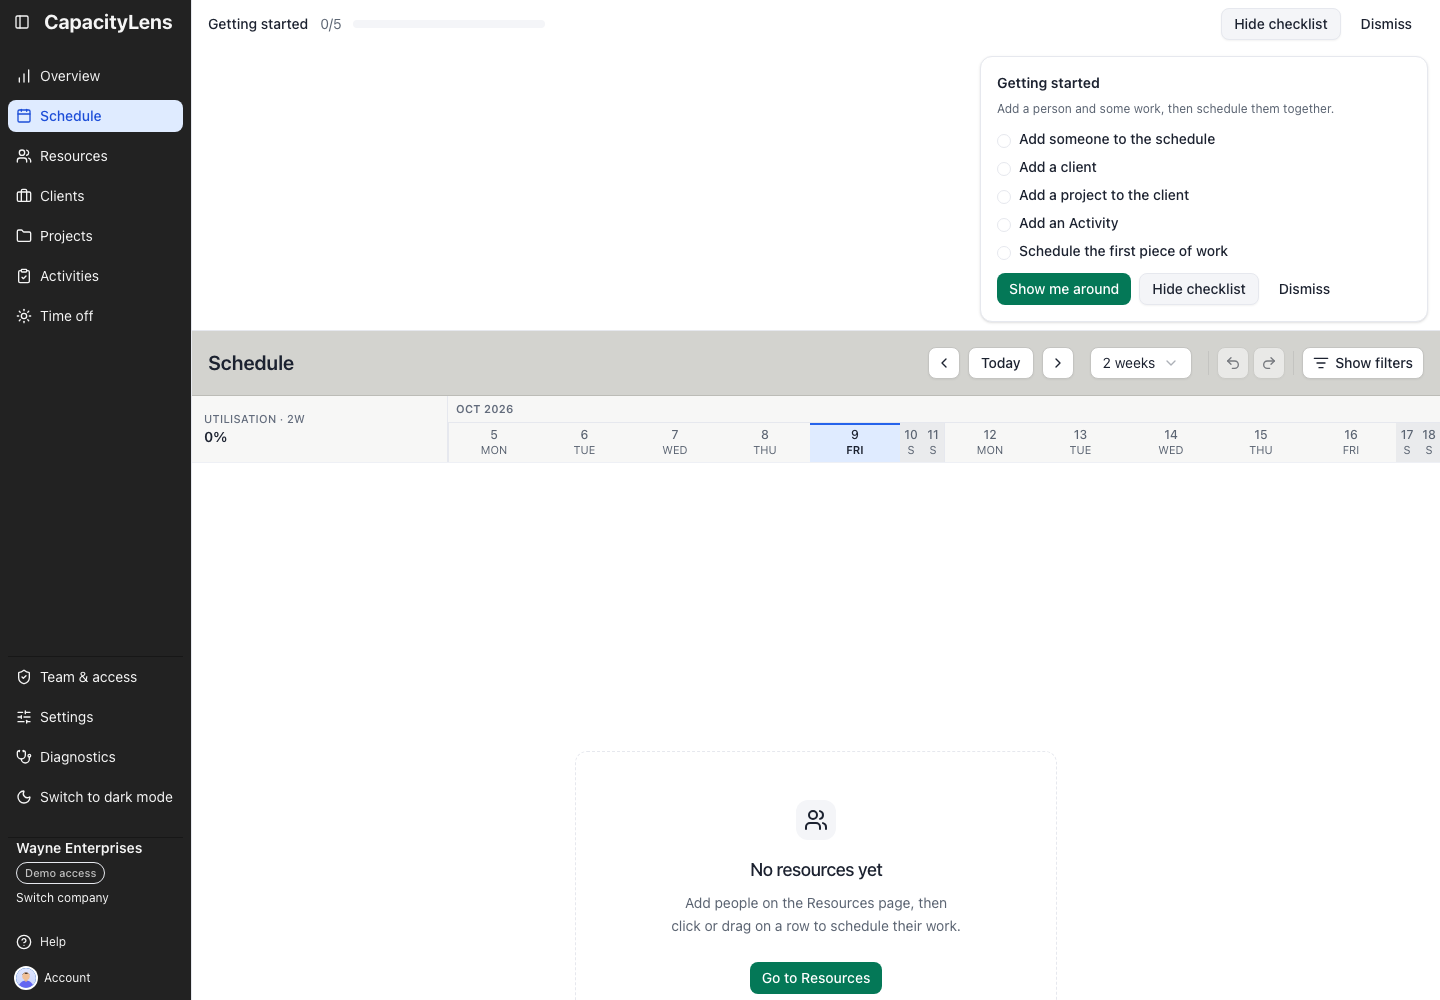The image size is (1440, 1000).
Task: Click the Resources people icon
Action: click(24, 156)
